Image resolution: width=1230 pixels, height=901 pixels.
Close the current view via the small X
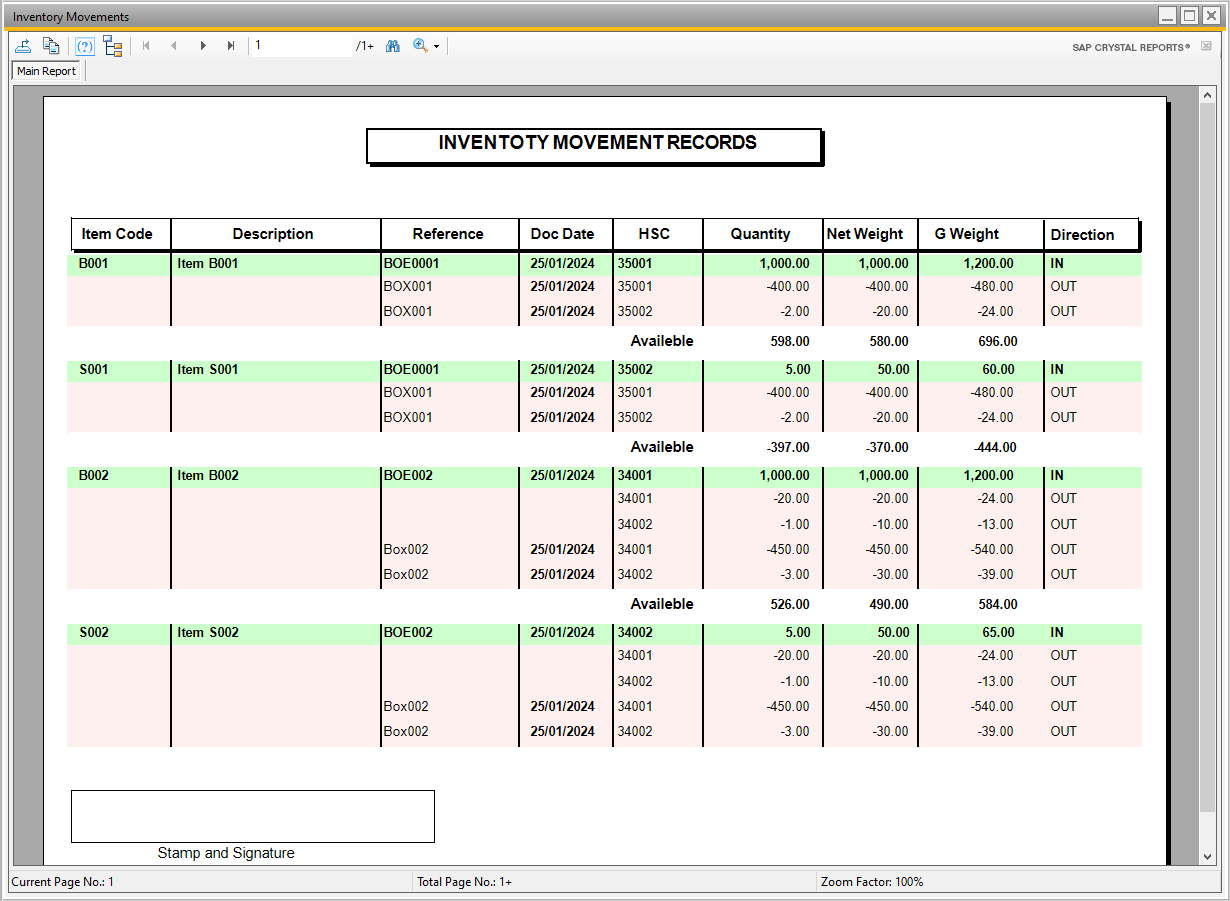(x=1206, y=46)
